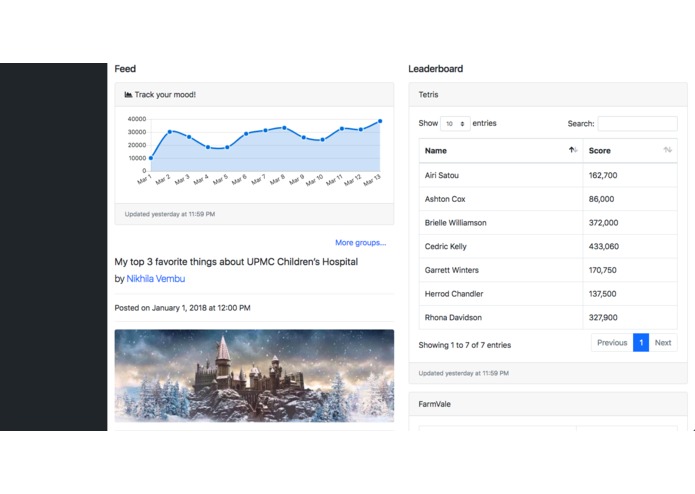Click the chart icon beside Track your mood
Screen dimensions: 695x494
click(x=128, y=94)
